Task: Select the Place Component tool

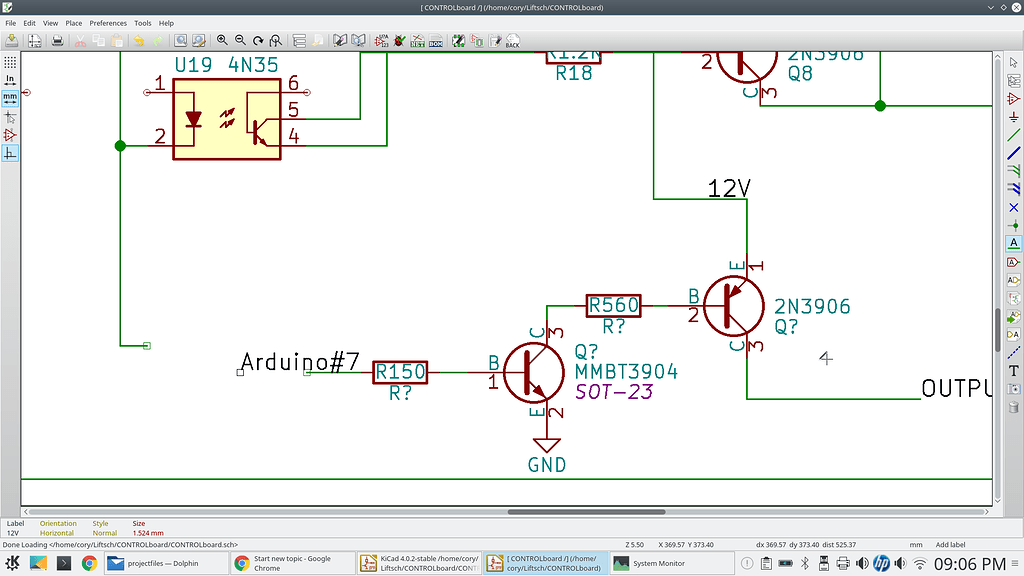Action: (1012, 99)
